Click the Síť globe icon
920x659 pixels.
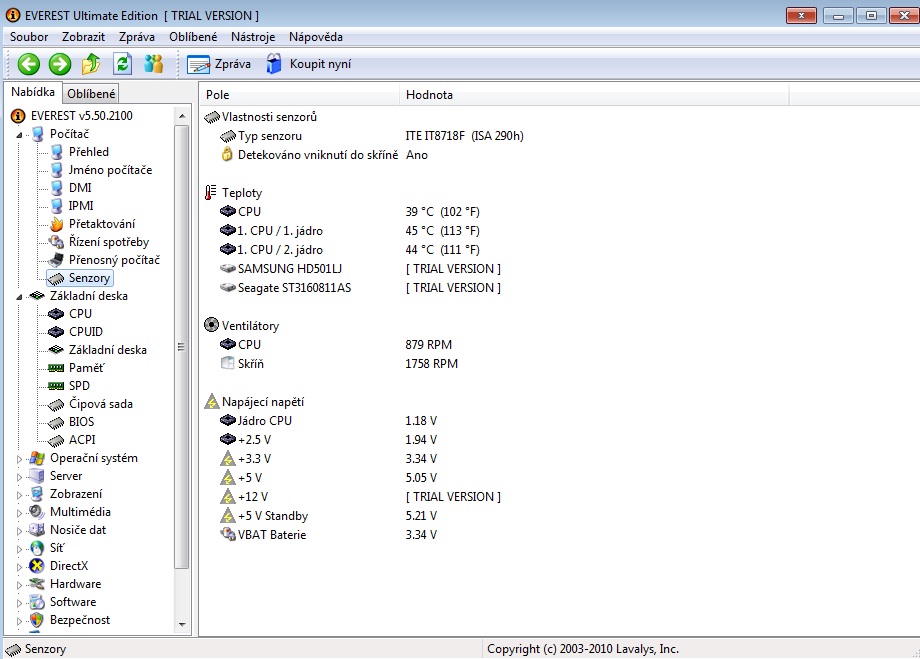37,548
